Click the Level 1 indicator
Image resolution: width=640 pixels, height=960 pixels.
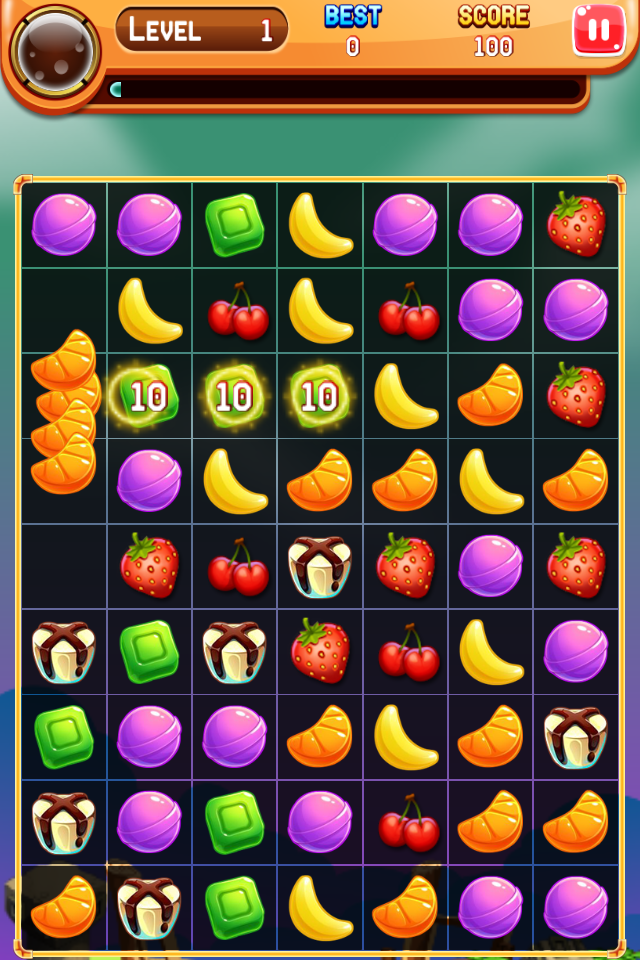click(x=201, y=29)
